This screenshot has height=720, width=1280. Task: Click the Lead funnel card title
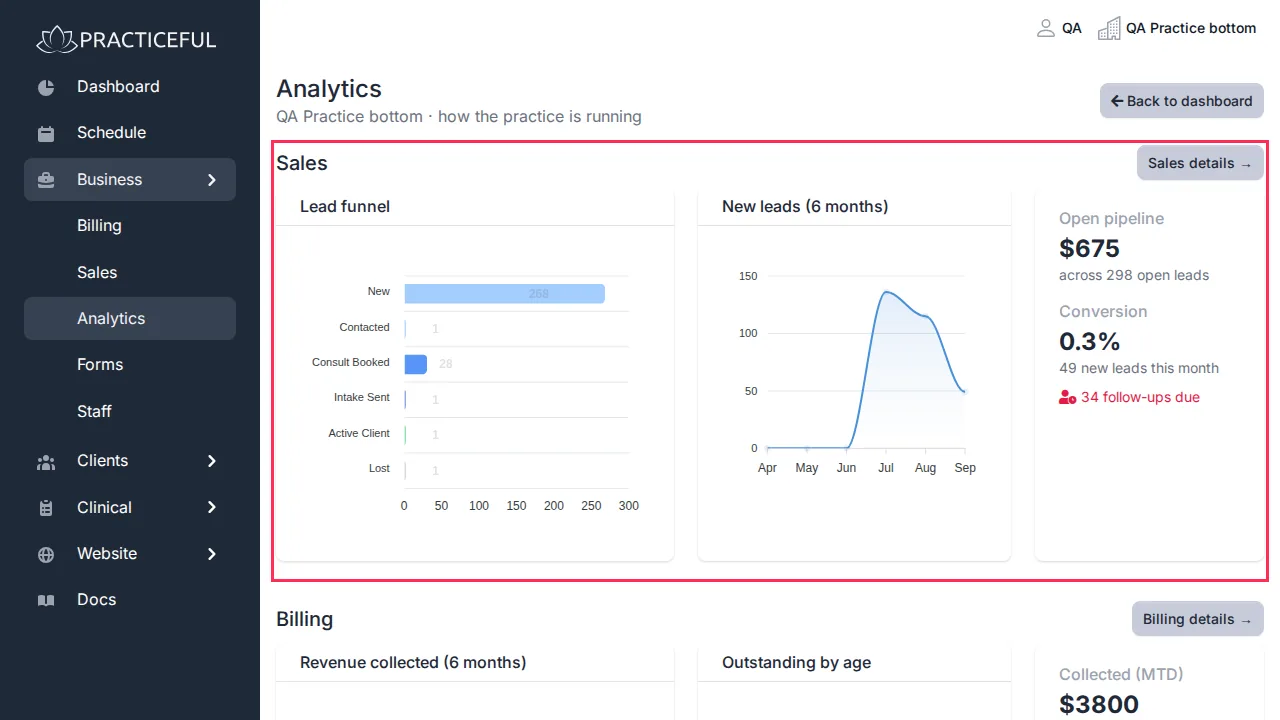pyautogui.click(x=345, y=207)
